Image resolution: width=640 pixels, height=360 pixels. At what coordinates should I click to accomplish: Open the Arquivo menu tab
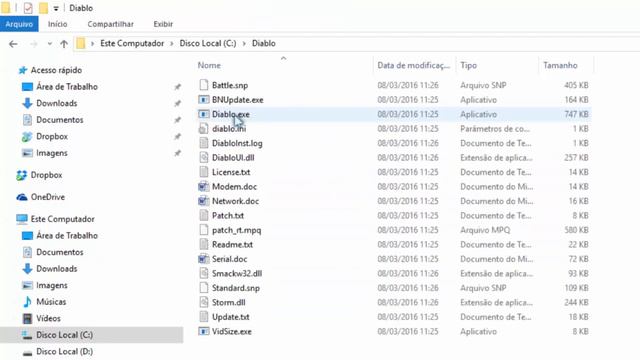coord(19,24)
